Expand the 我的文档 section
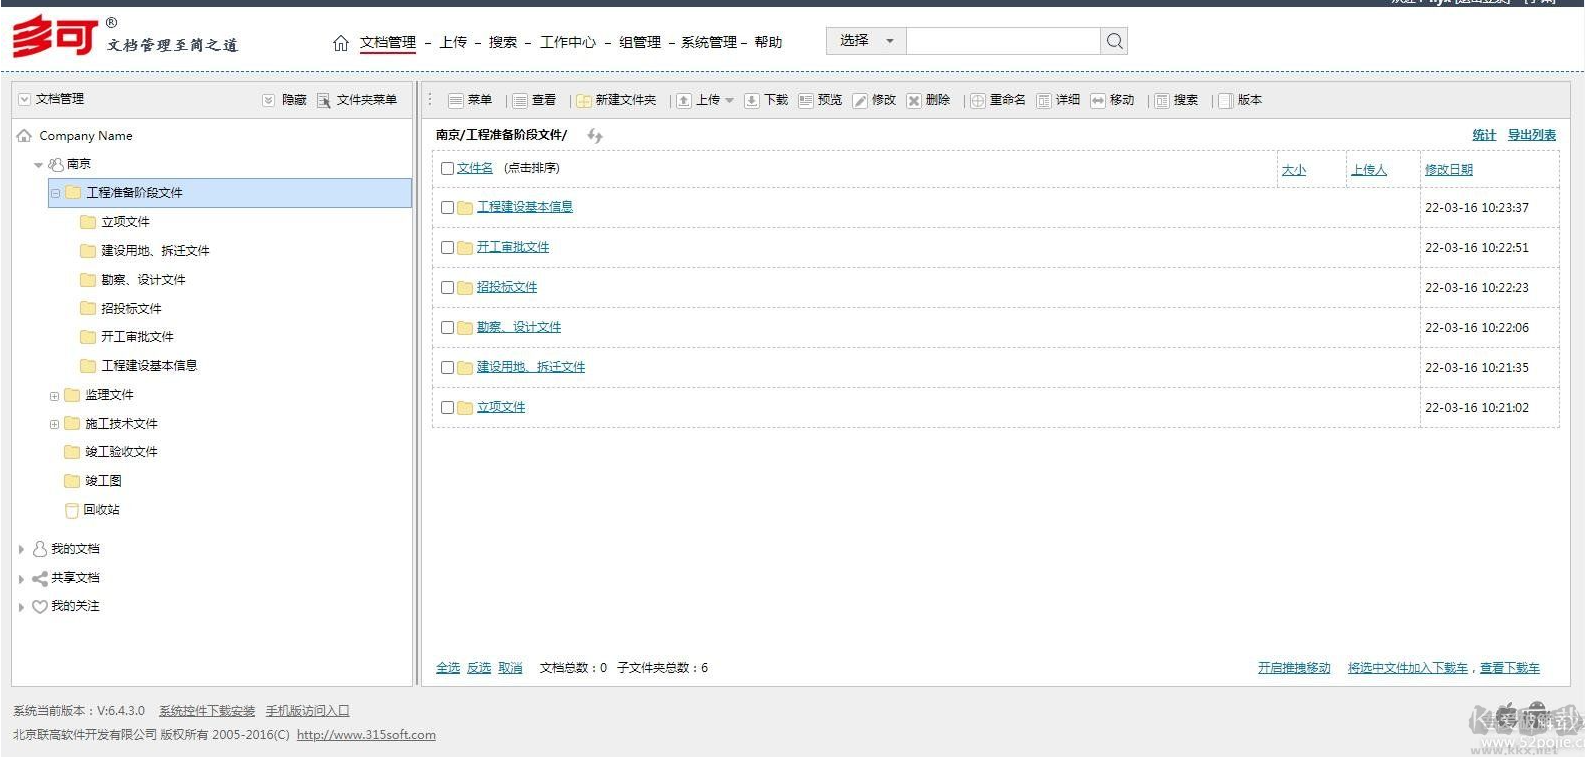 pyautogui.click(x=21, y=549)
